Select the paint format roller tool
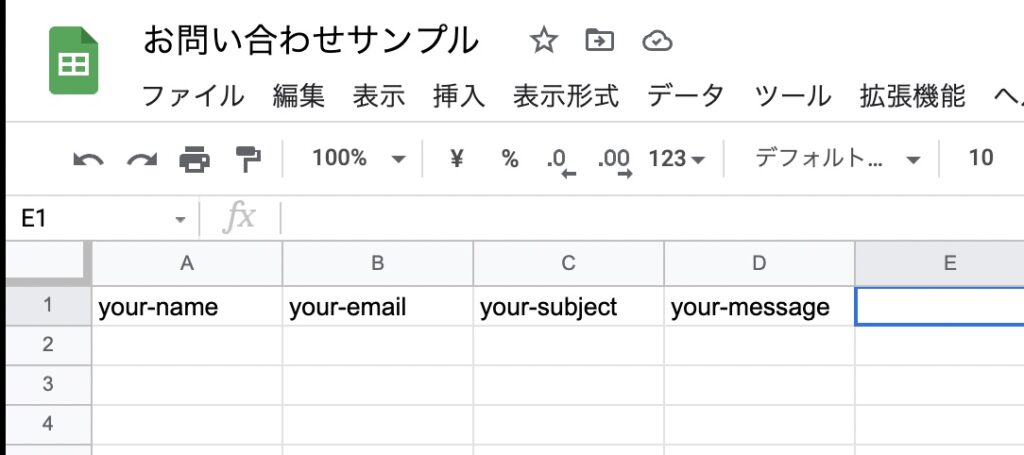The image size is (1024, 455). click(x=247, y=158)
